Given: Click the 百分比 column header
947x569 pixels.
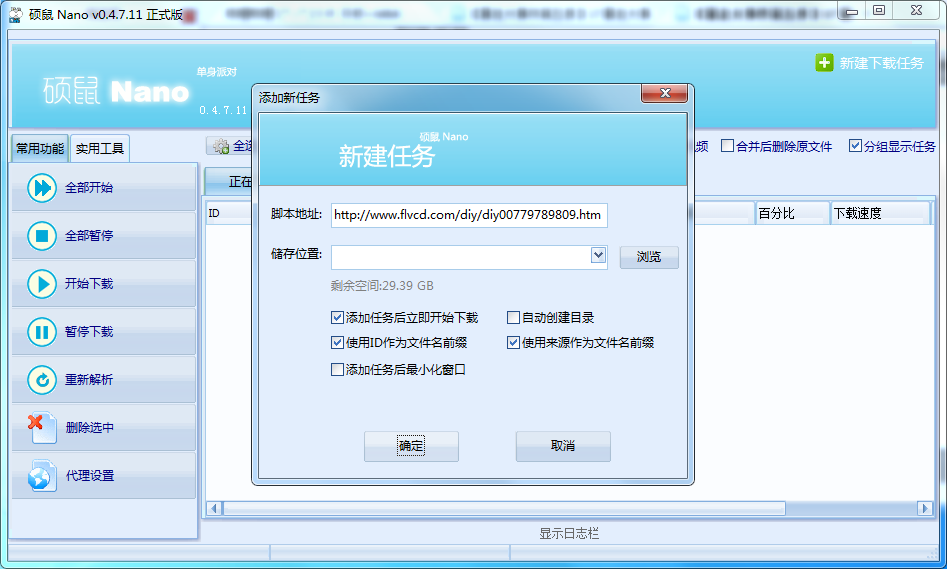Looking at the screenshot, I should (792, 213).
